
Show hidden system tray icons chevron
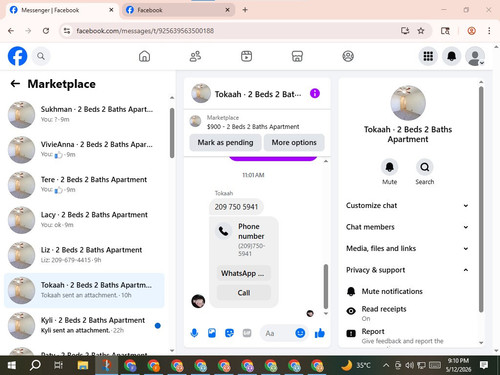(x=386, y=365)
